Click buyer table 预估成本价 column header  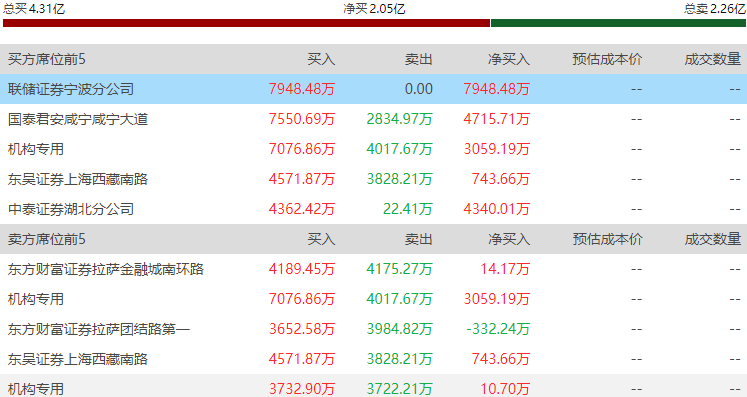point(607,59)
